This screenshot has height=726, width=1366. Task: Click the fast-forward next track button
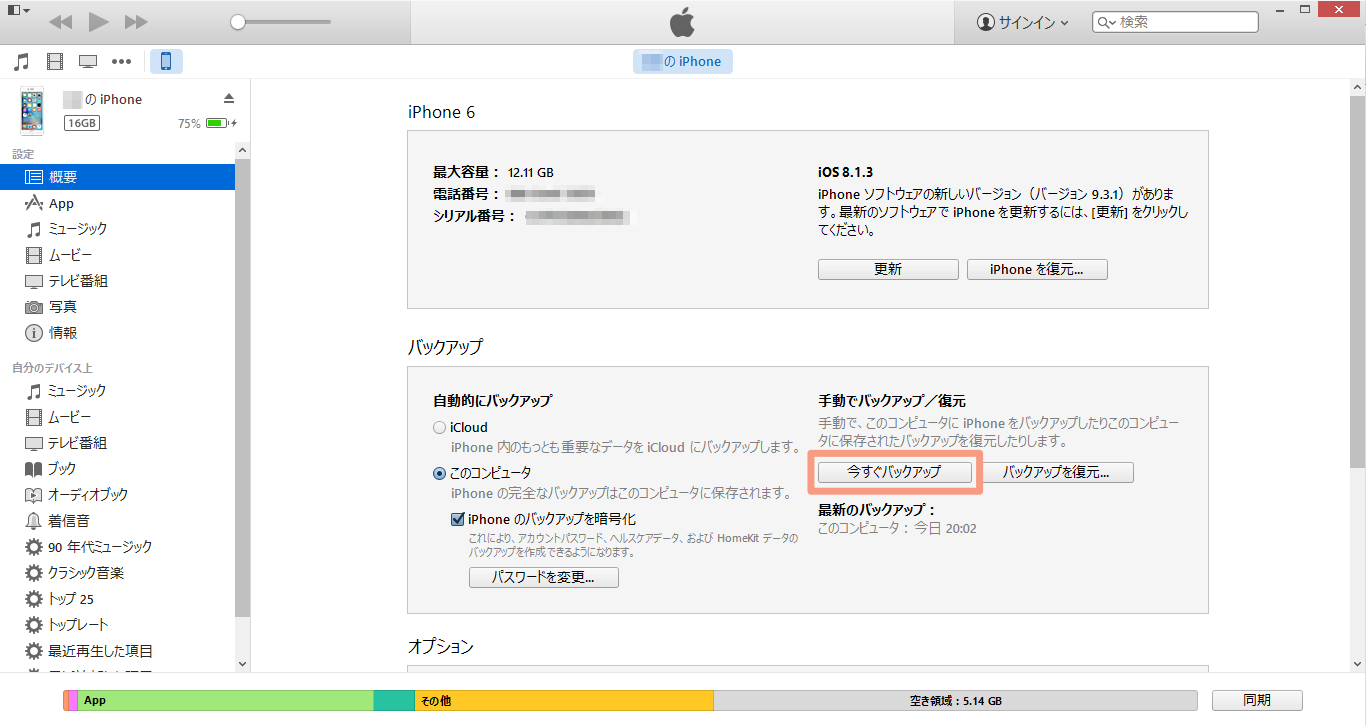pyautogui.click(x=136, y=22)
